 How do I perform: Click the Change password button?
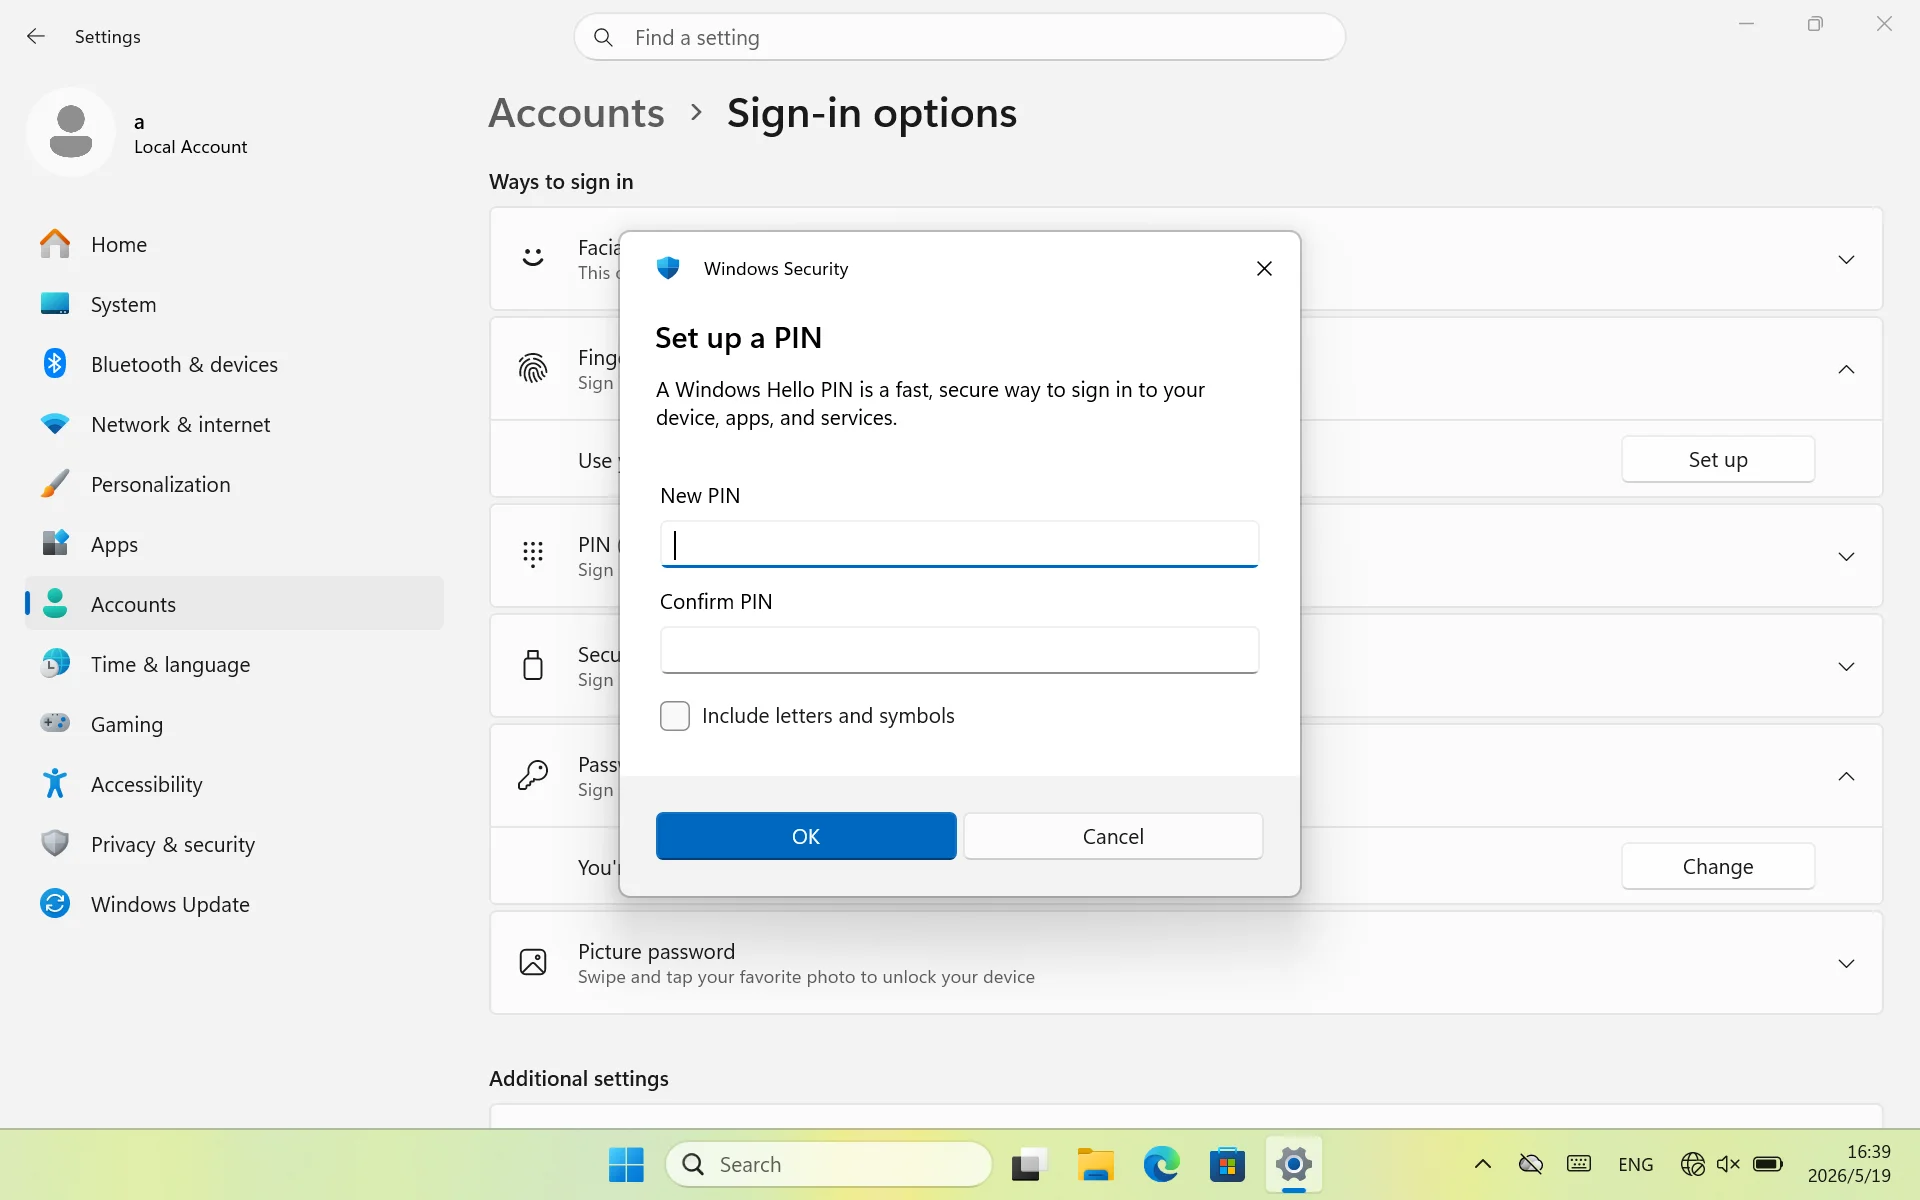tap(1718, 866)
